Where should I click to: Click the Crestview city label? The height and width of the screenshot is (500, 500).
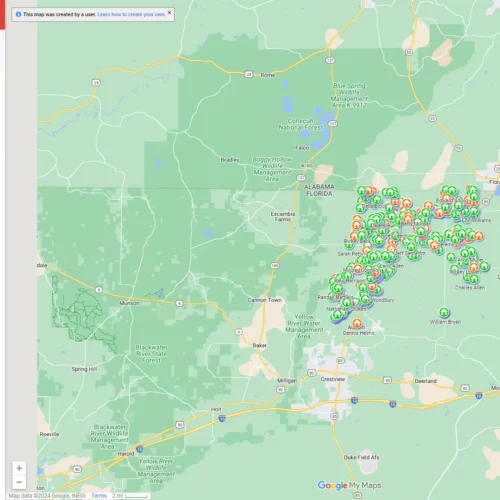333,379
